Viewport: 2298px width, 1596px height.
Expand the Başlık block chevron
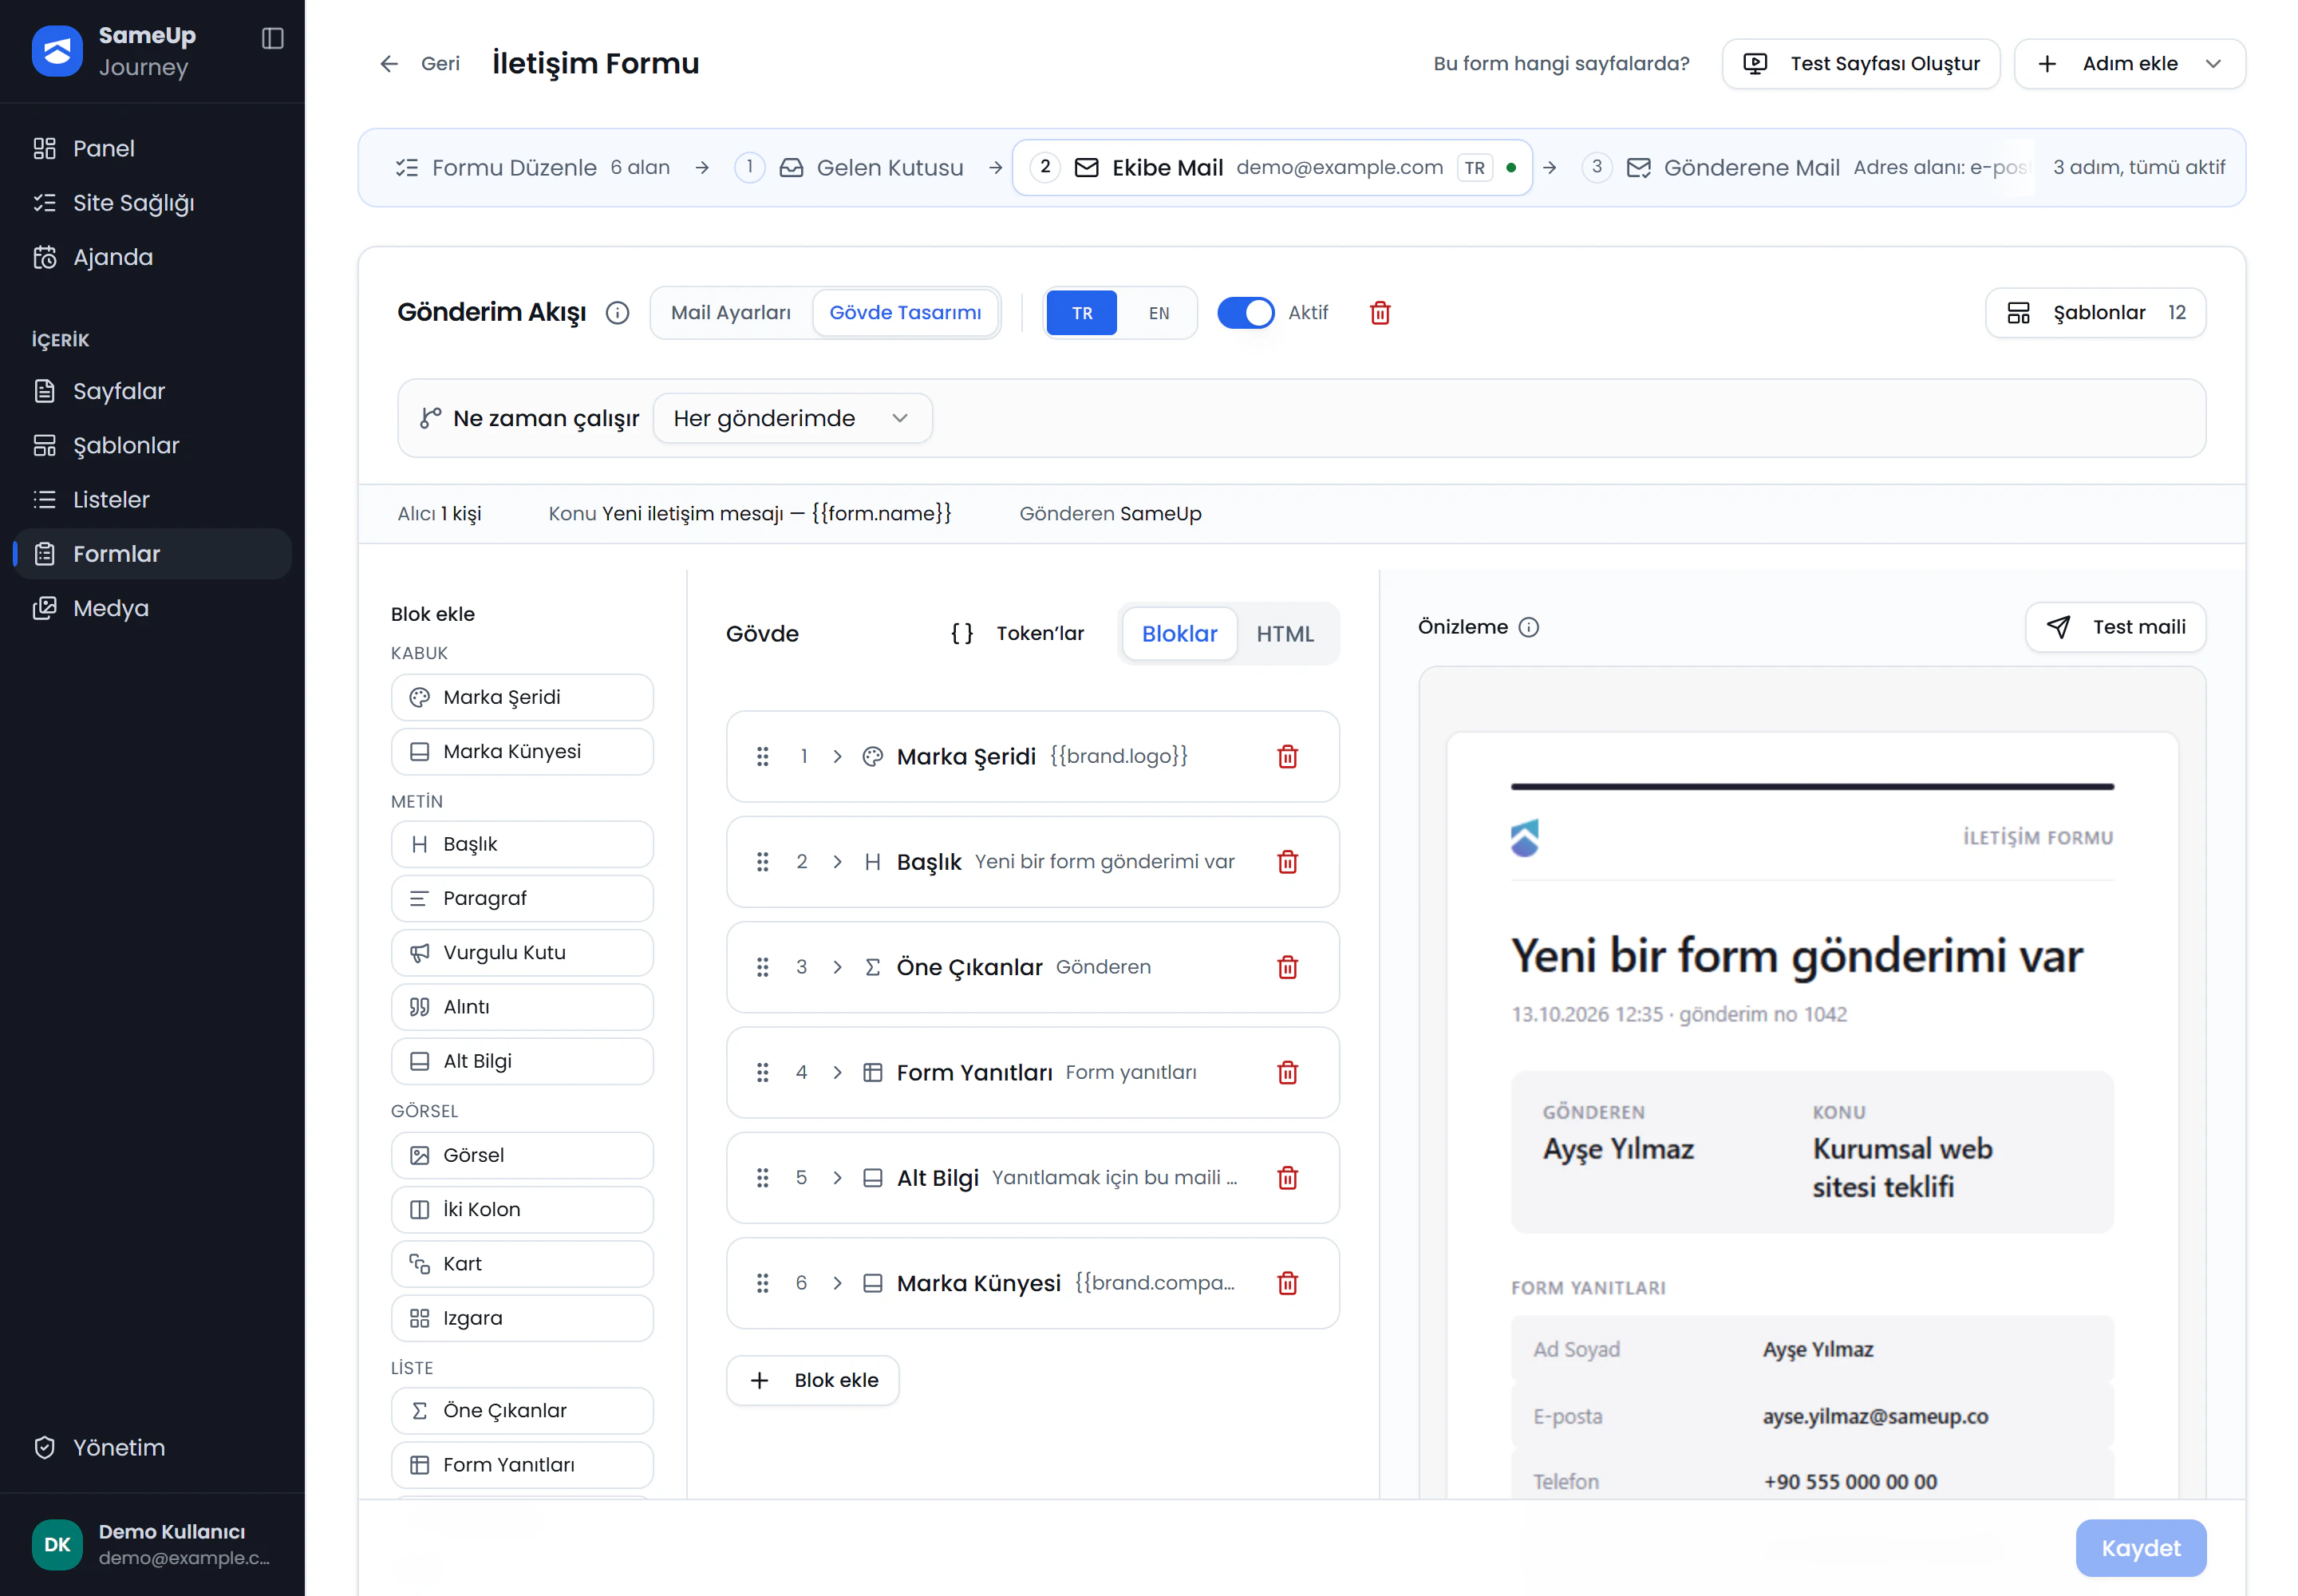point(837,862)
